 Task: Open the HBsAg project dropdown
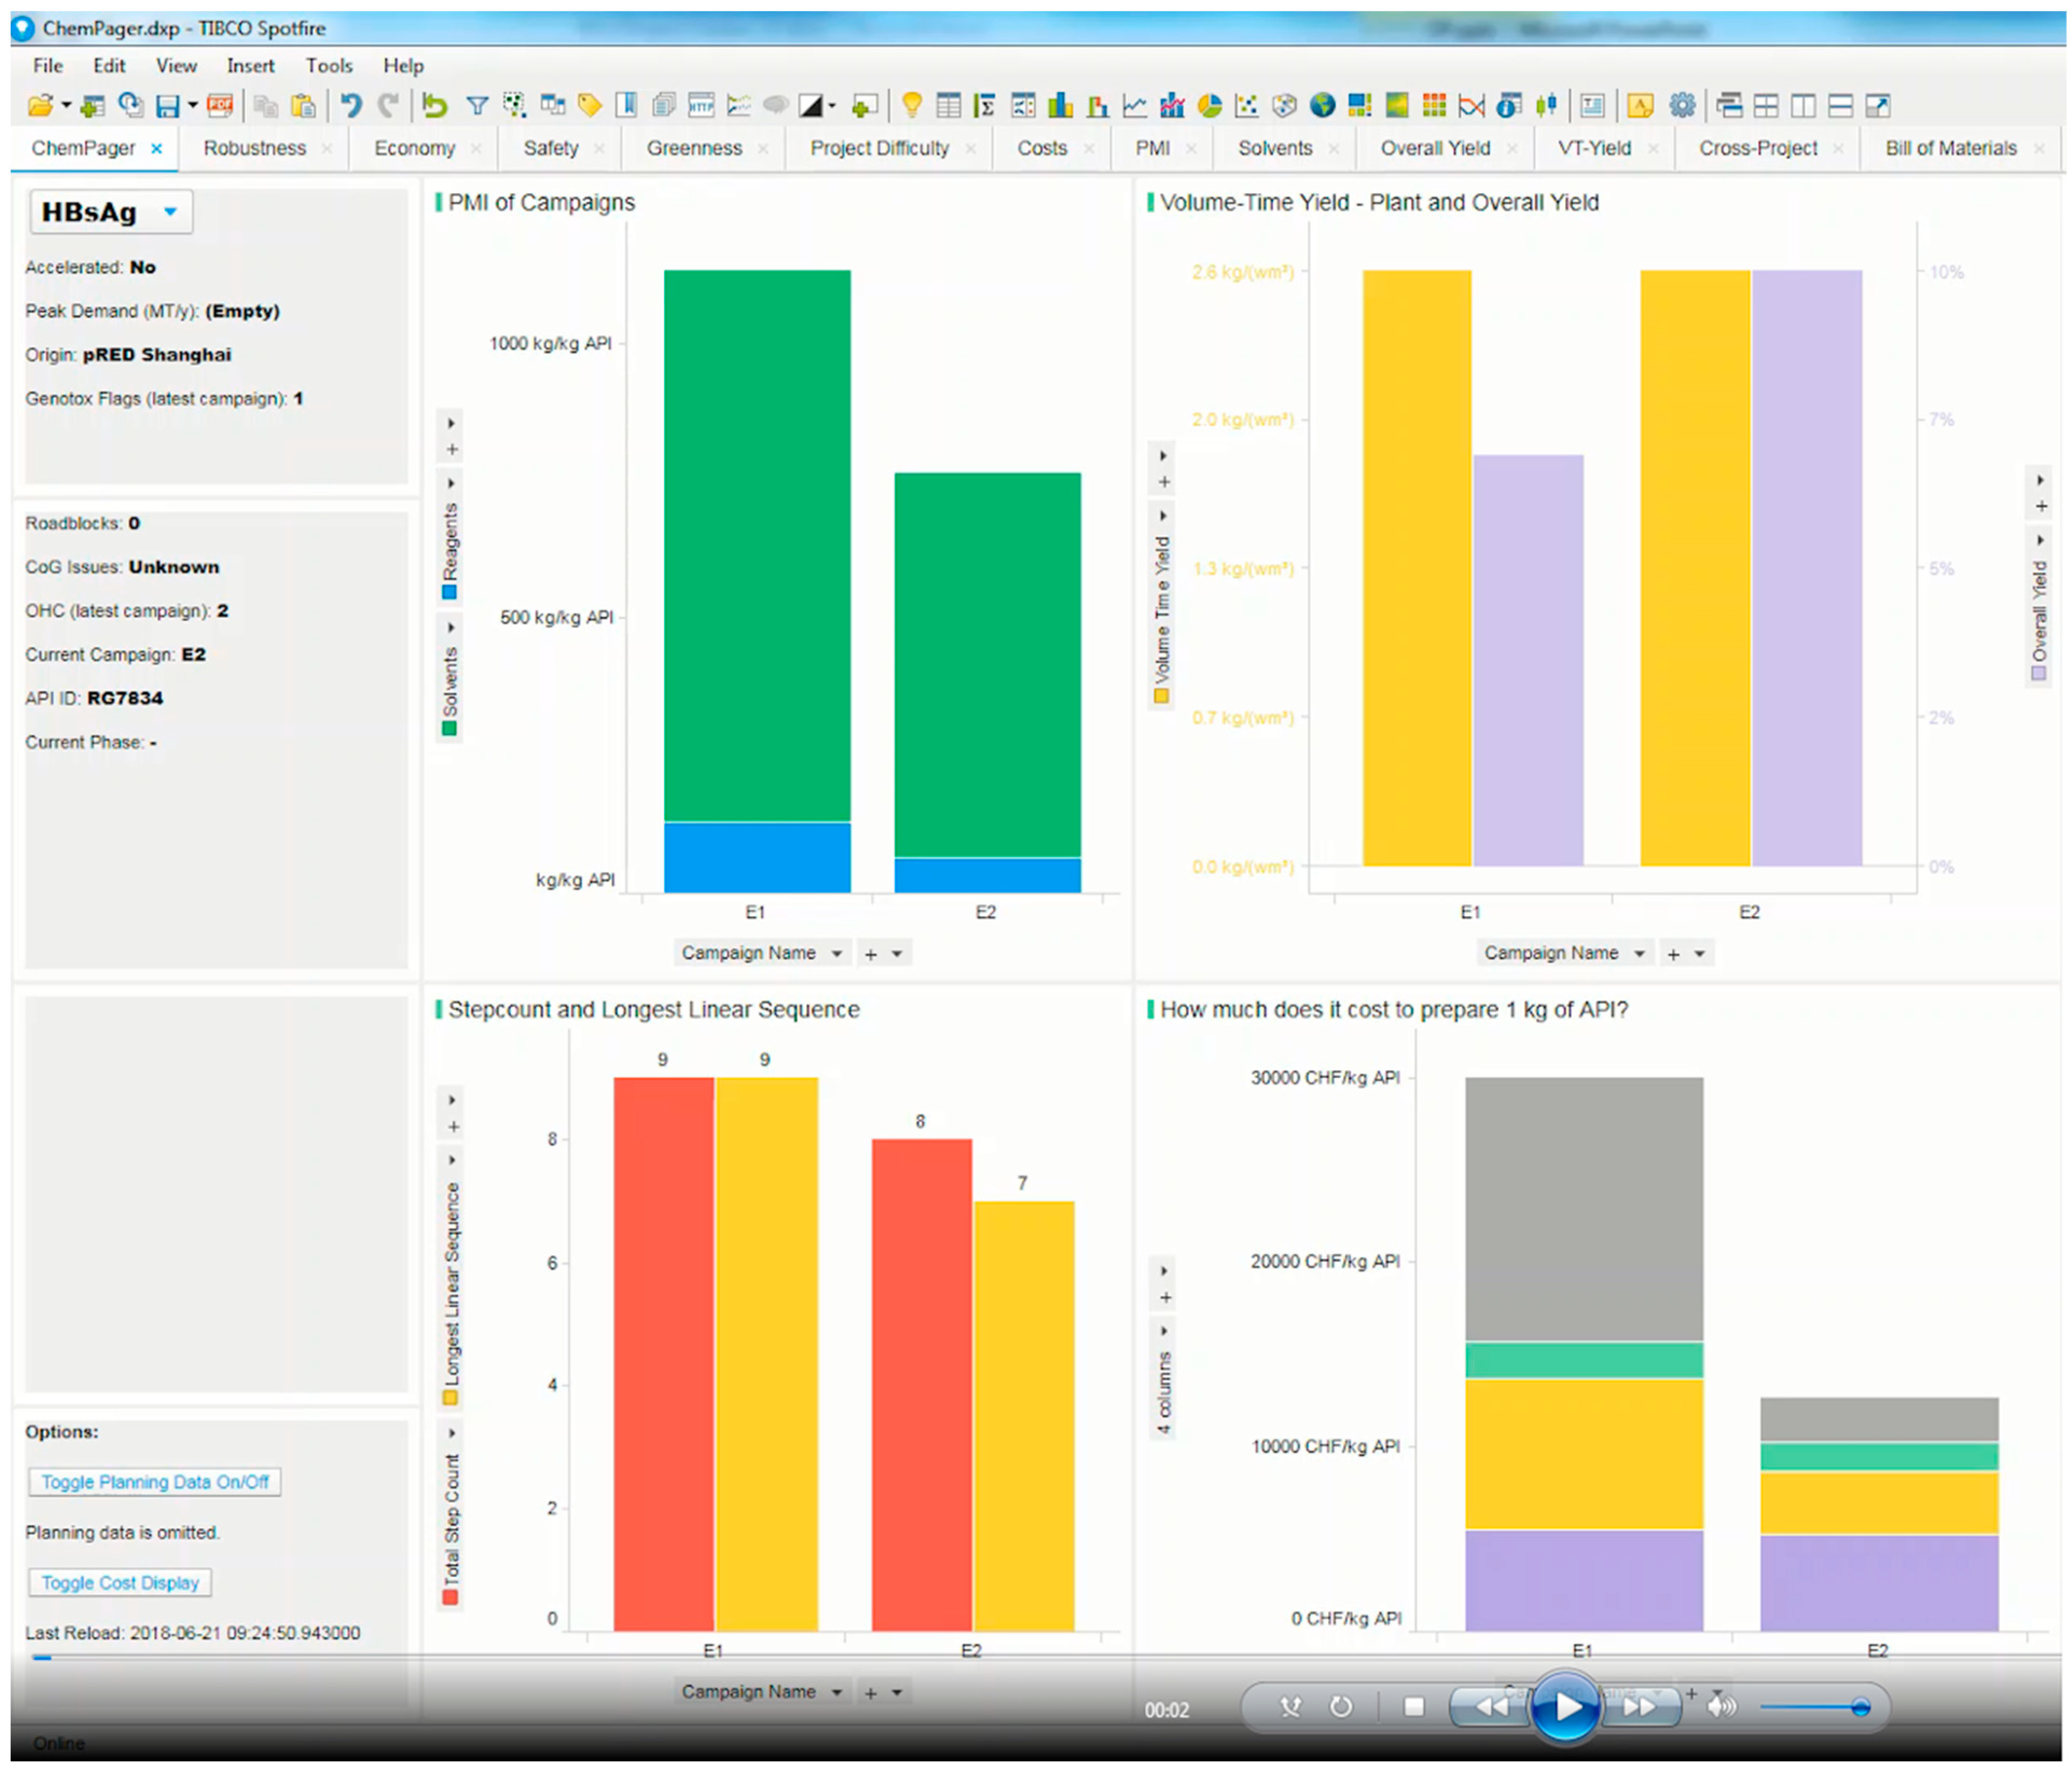[x=171, y=212]
